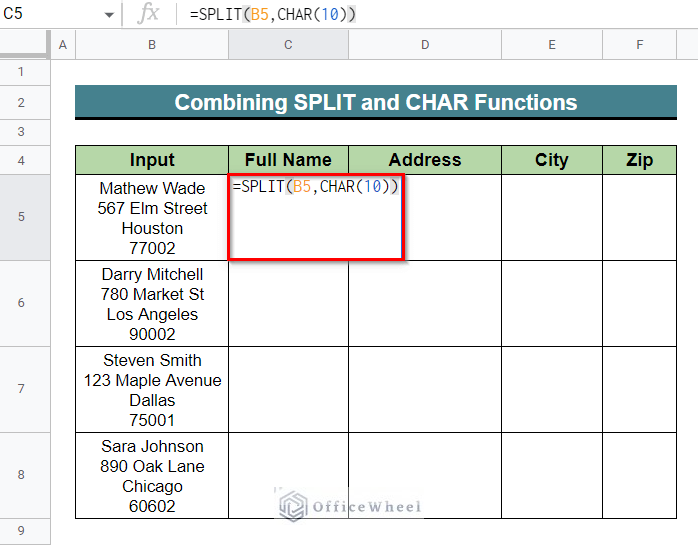Select empty Address cell in Darry Mitchell row
Viewport: 698px width, 545px height.
point(425,303)
